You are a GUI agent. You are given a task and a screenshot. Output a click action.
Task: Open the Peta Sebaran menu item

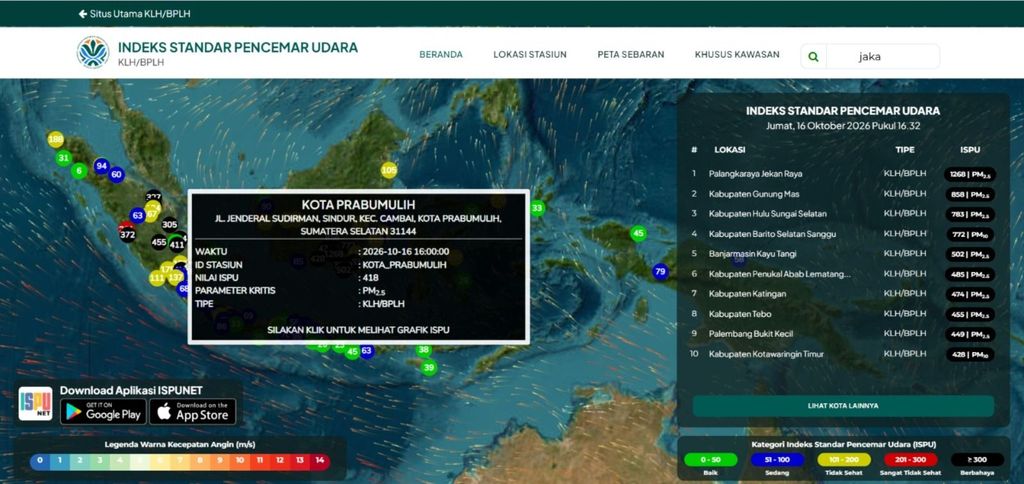[631, 55]
